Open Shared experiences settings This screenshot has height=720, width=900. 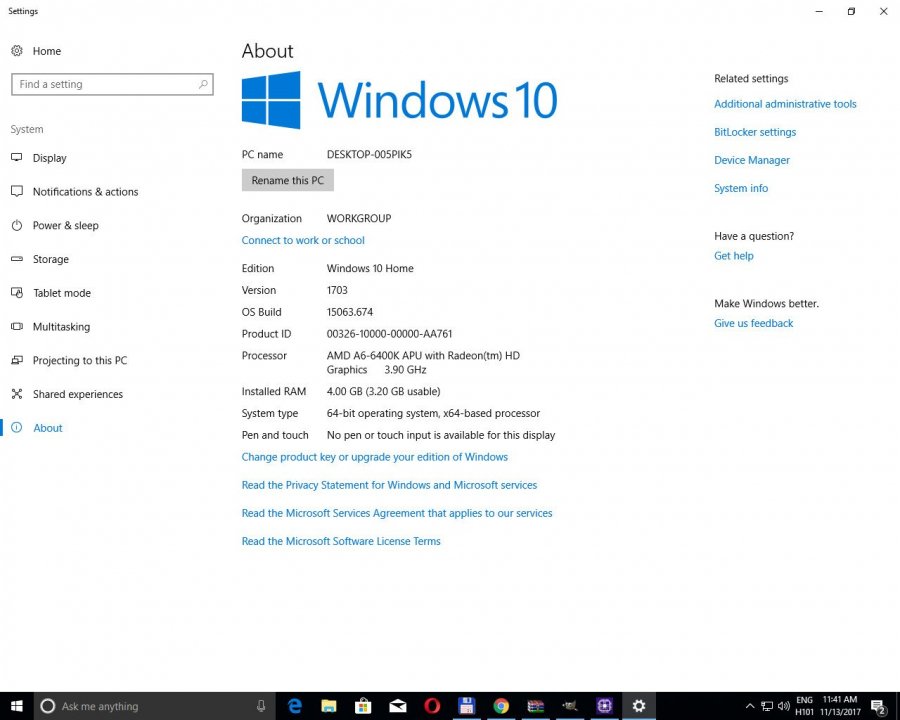pyautogui.click(x=67, y=394)
